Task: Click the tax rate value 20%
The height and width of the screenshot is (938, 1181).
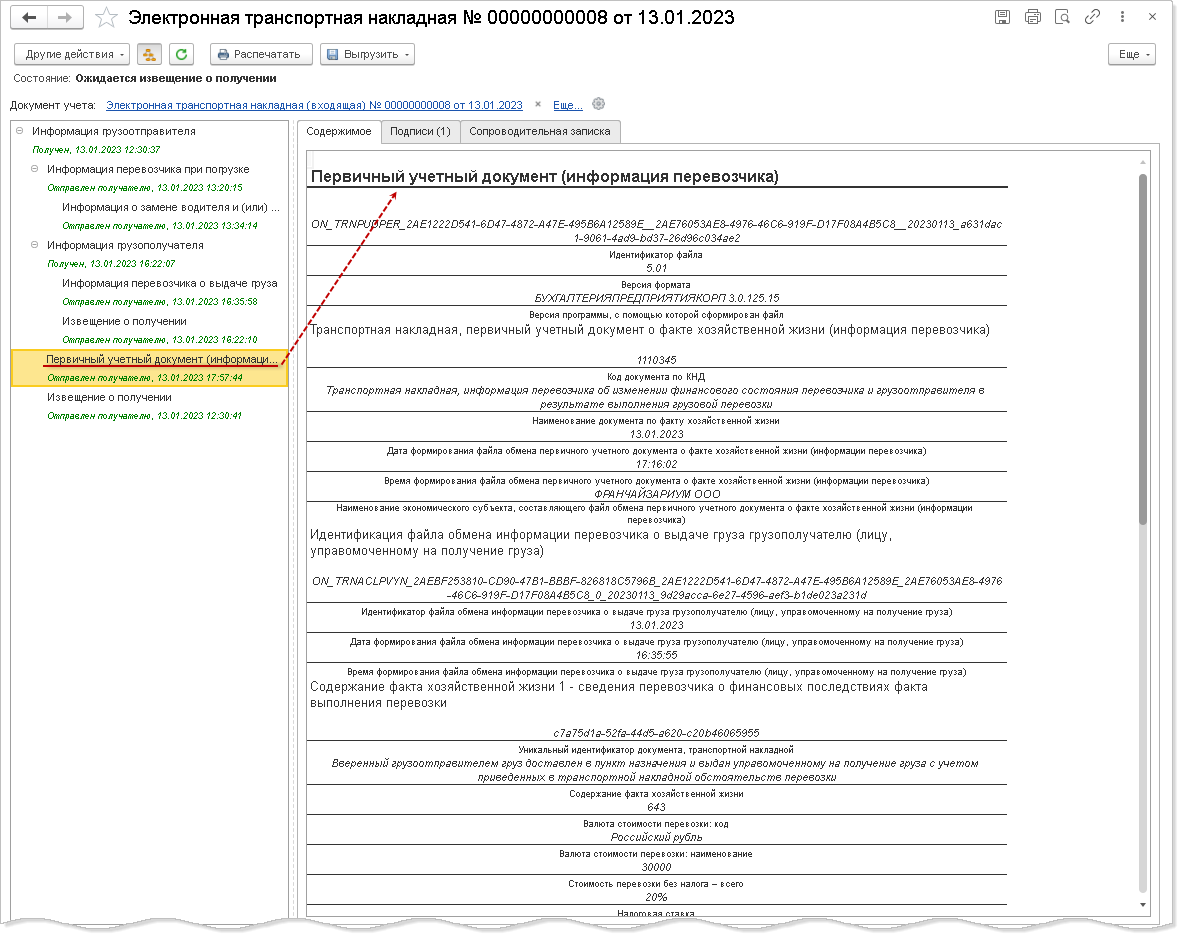Action: tap(657, 897)
